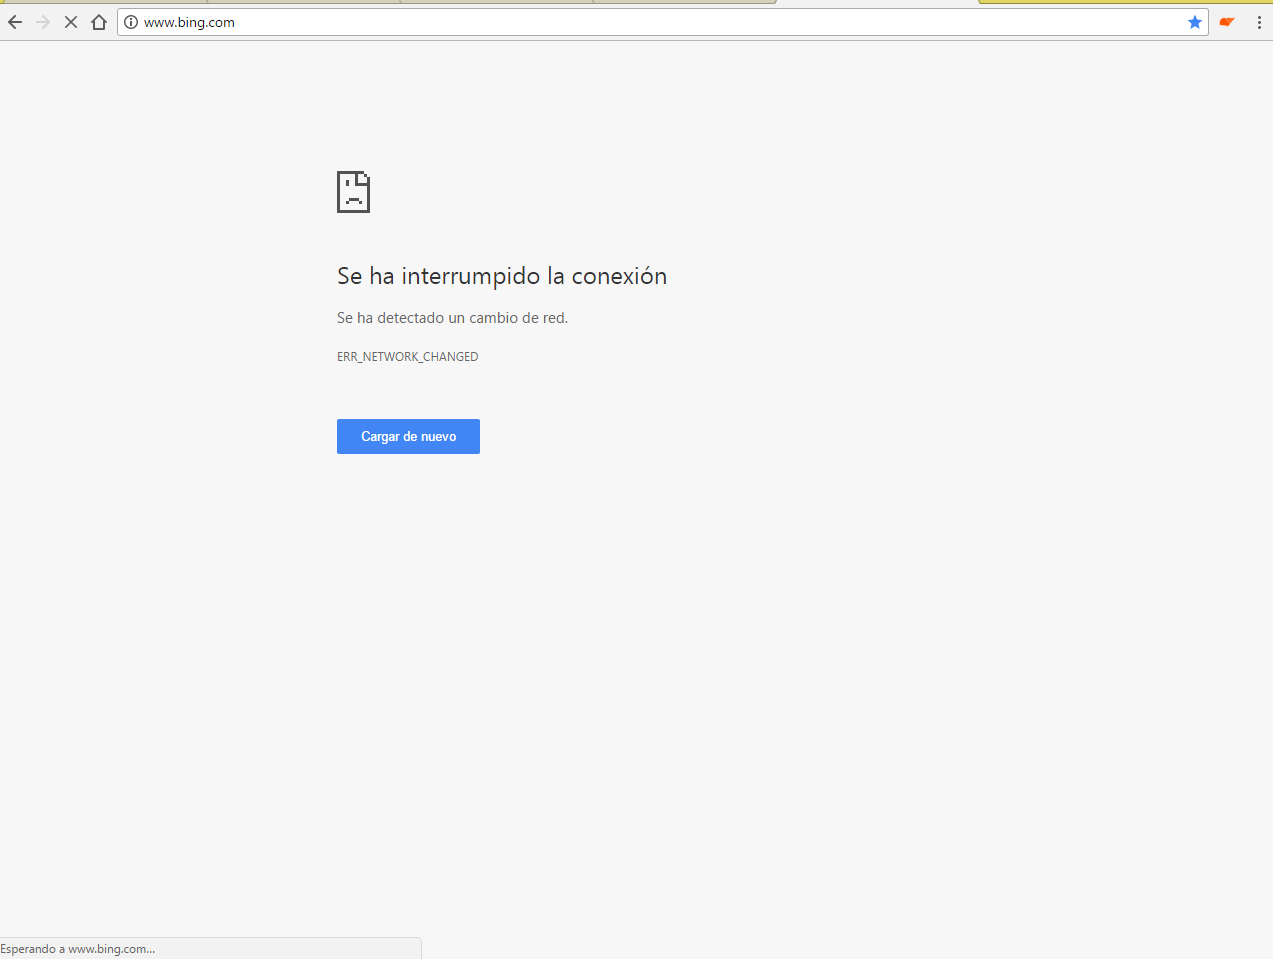Click the forward navigation arrow
The height and width of the screenshot is (959, 1273).
click(x=43, y=22)
